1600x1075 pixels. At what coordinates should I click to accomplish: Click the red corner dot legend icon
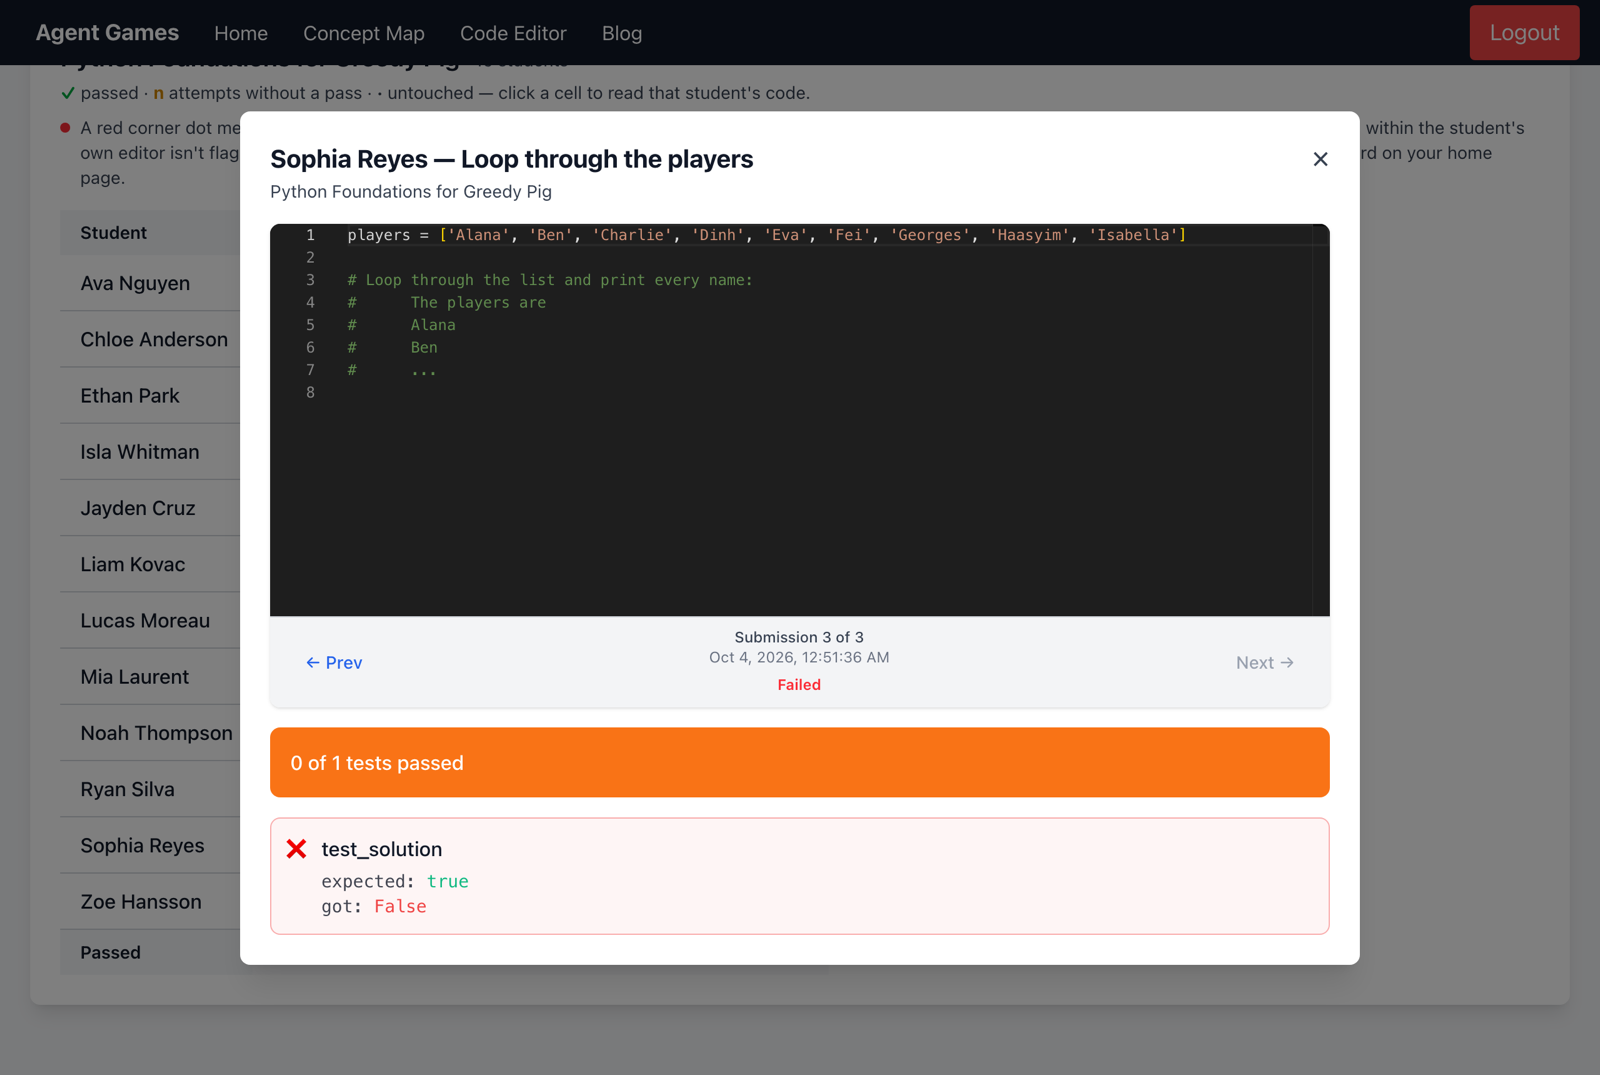click(x=65, y=128)
